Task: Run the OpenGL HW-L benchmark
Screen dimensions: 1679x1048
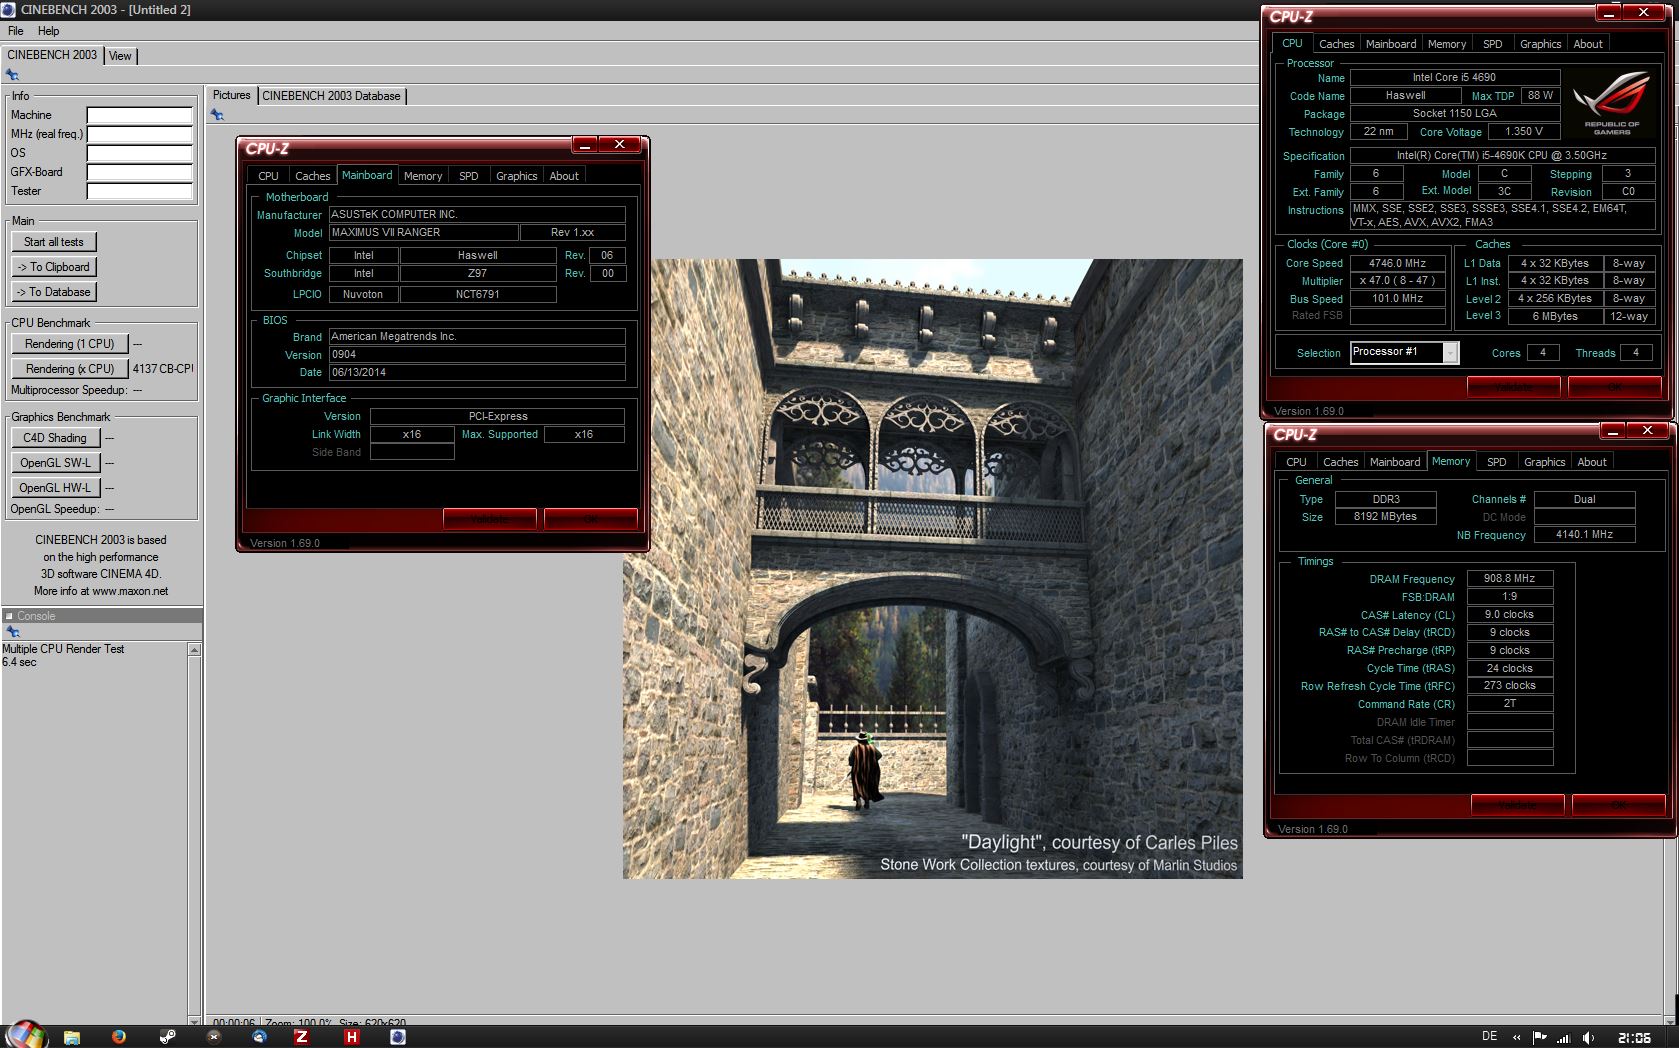Action: 55,488
